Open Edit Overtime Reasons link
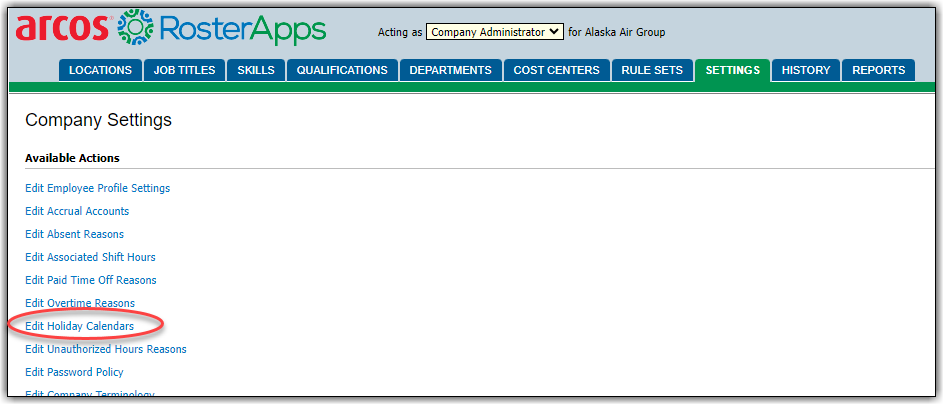This screenshot has width=944, height=405. 80,303
